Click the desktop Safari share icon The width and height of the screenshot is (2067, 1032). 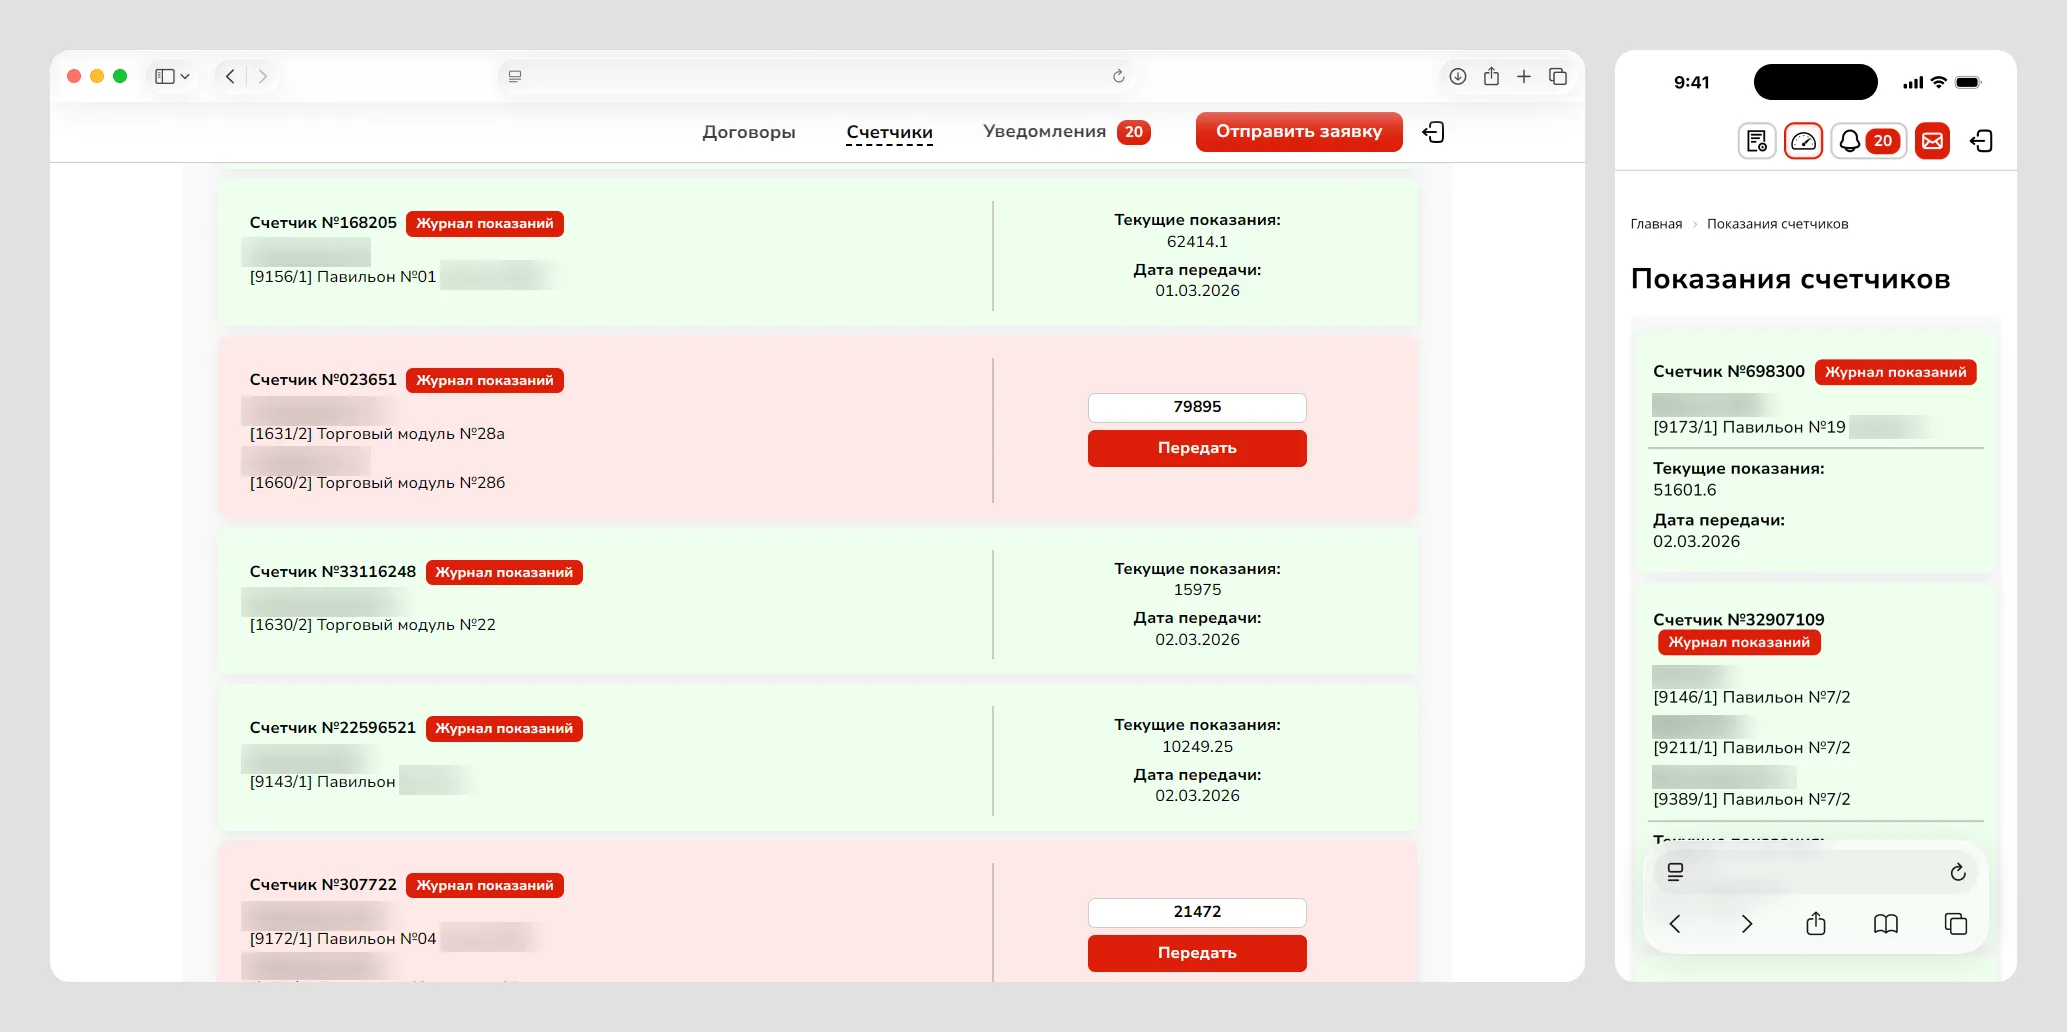[x=1491, y=76]
